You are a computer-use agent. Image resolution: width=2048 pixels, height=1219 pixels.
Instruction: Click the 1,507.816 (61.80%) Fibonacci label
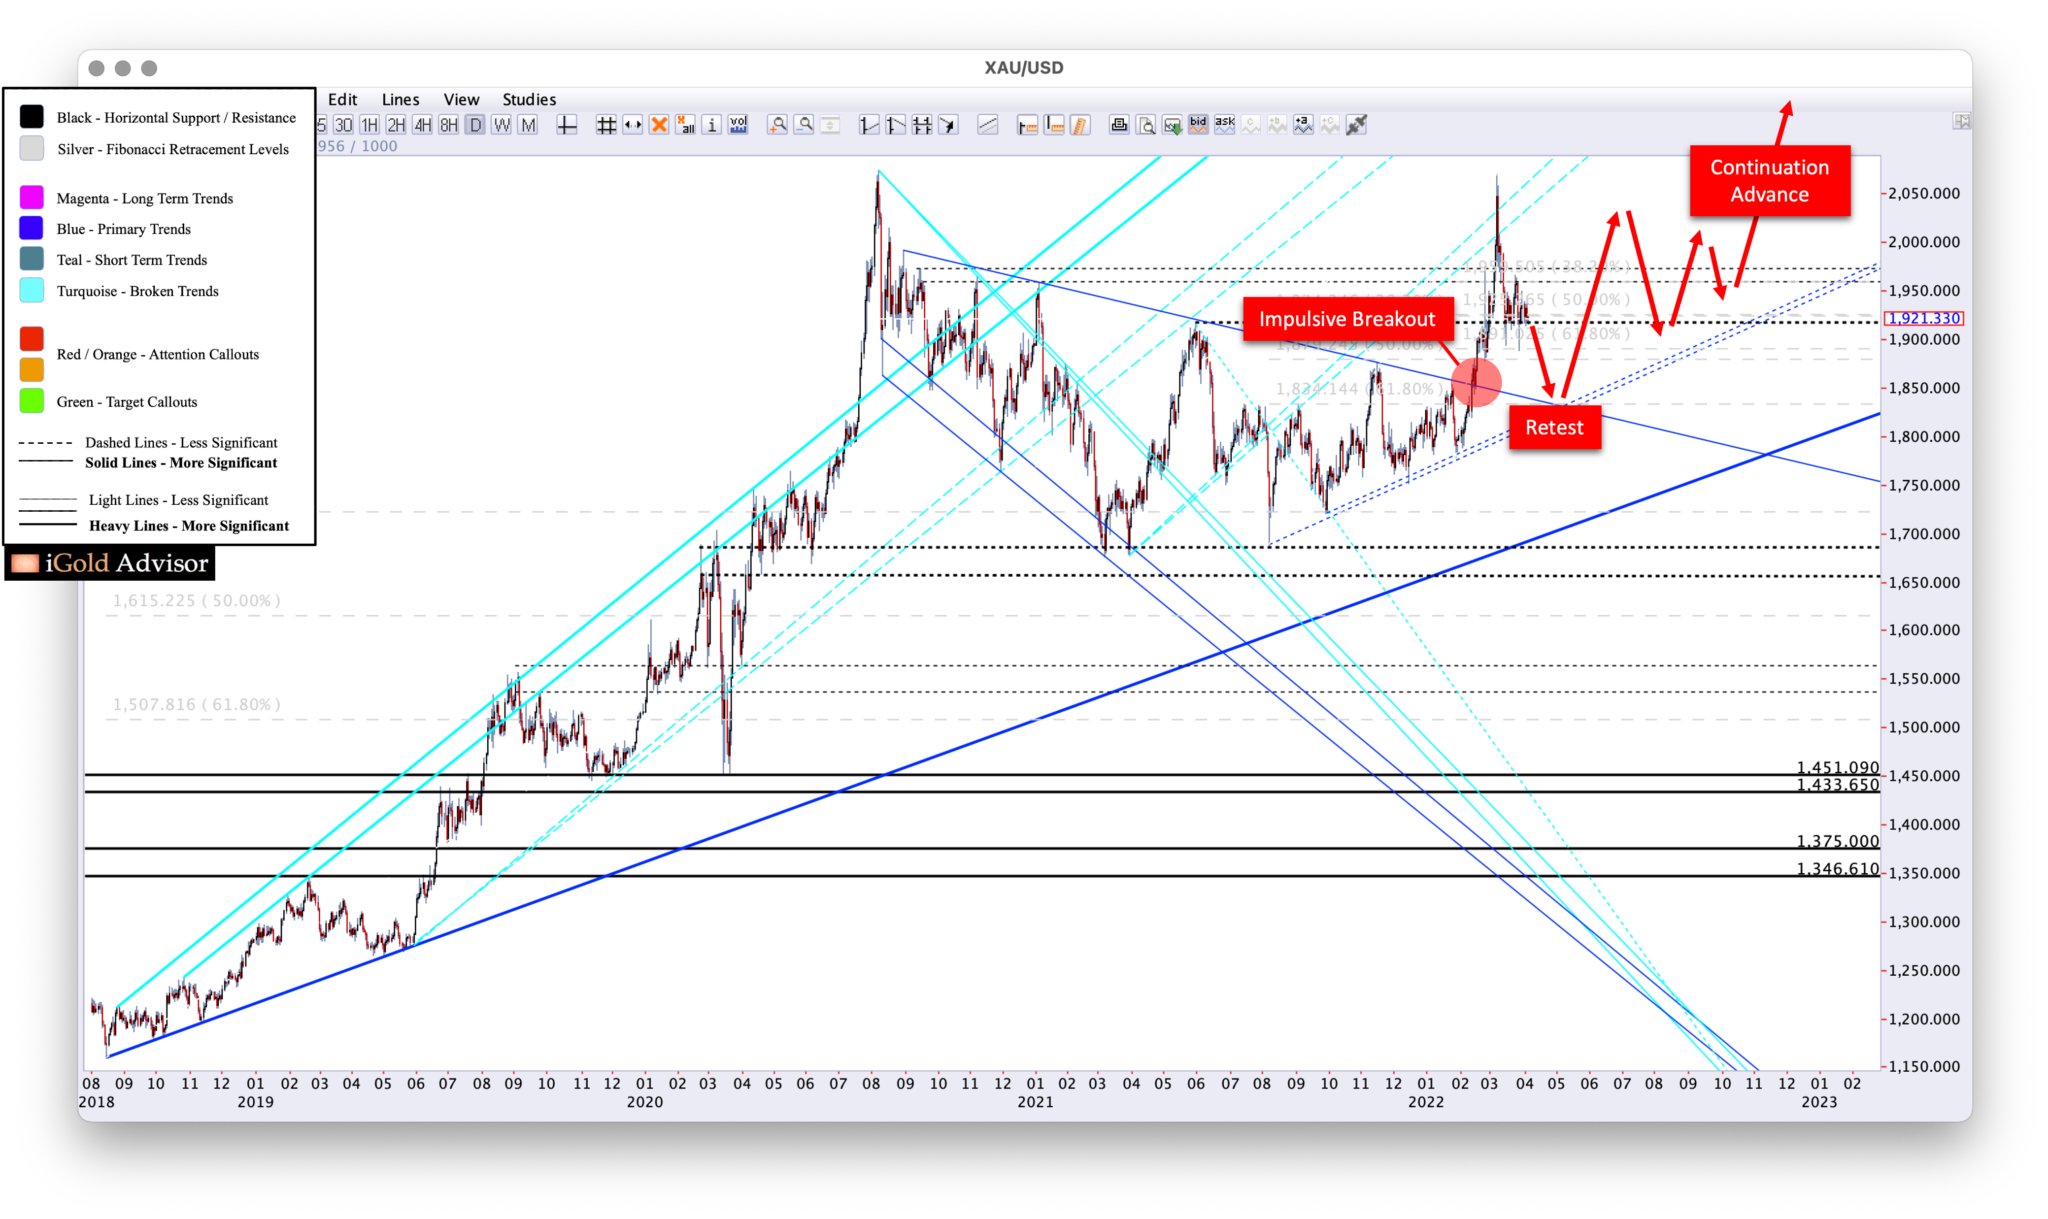(196, 704)
